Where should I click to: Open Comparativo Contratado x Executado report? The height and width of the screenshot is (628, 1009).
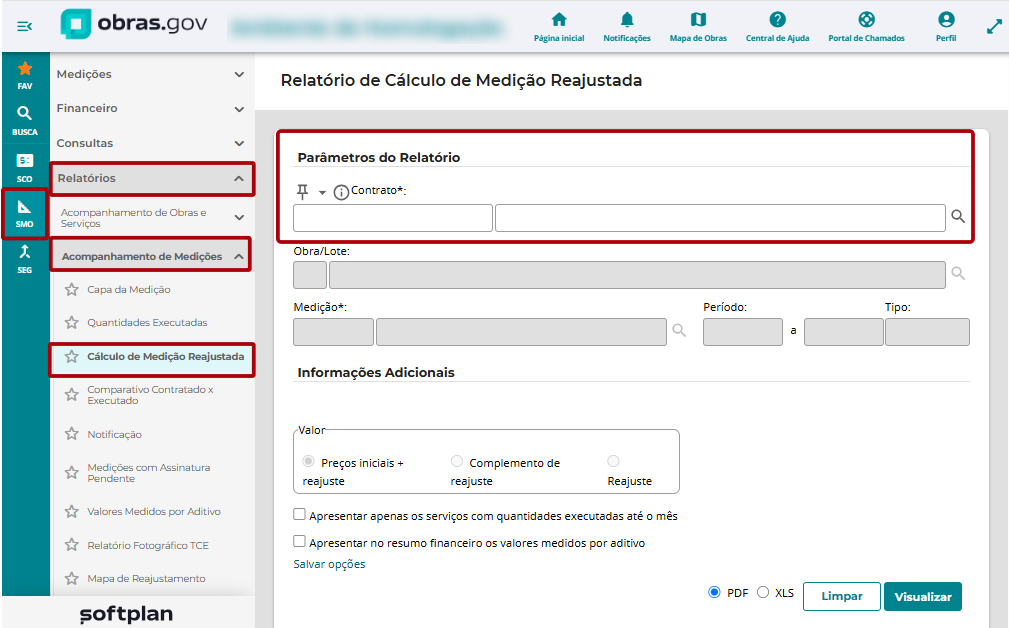pyautogui.click(x=150, y=395)
